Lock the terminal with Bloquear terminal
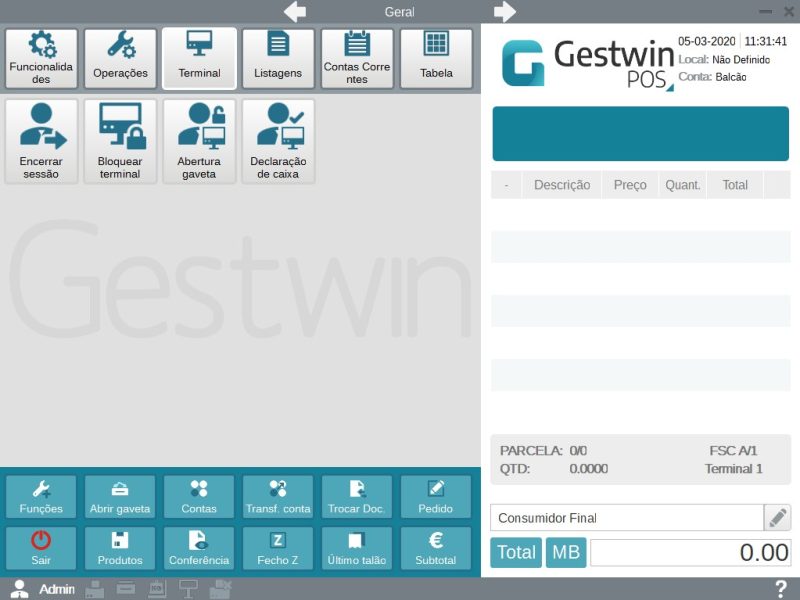The width and height of the screenshot is (800, 600). (120, 141)
